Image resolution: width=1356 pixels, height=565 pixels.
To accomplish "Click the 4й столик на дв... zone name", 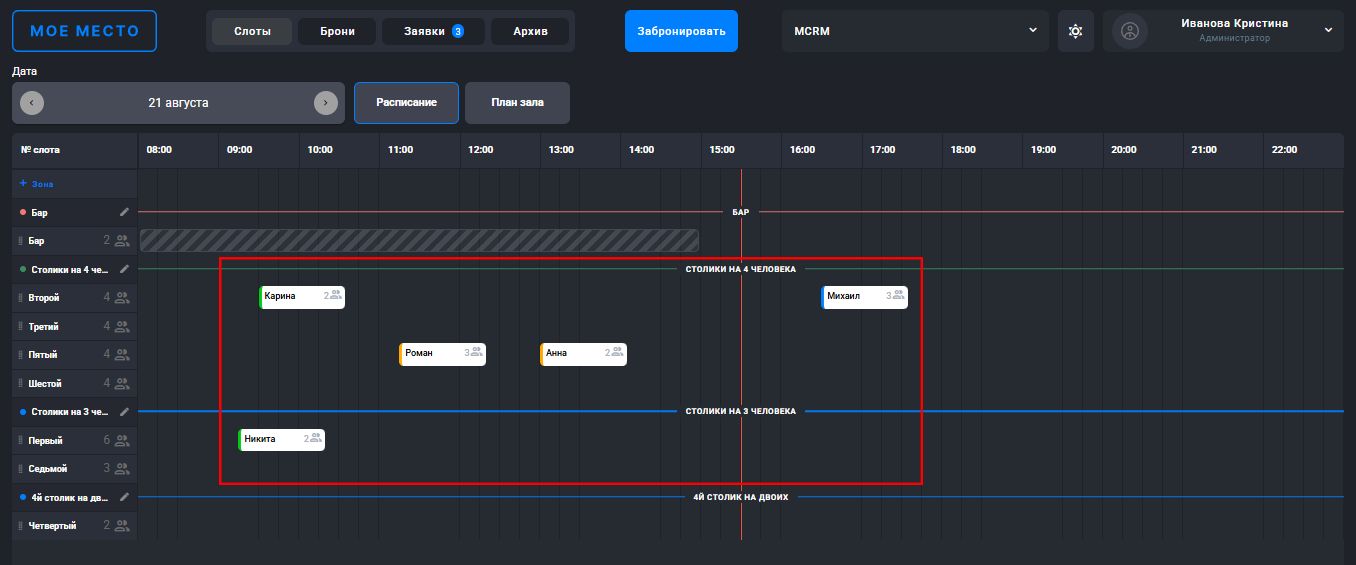I will [70, 498].
